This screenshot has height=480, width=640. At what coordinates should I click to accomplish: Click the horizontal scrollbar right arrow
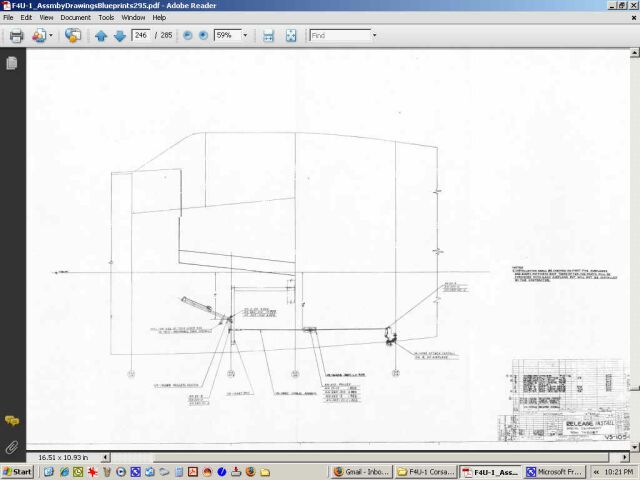[x=625, y=458]
